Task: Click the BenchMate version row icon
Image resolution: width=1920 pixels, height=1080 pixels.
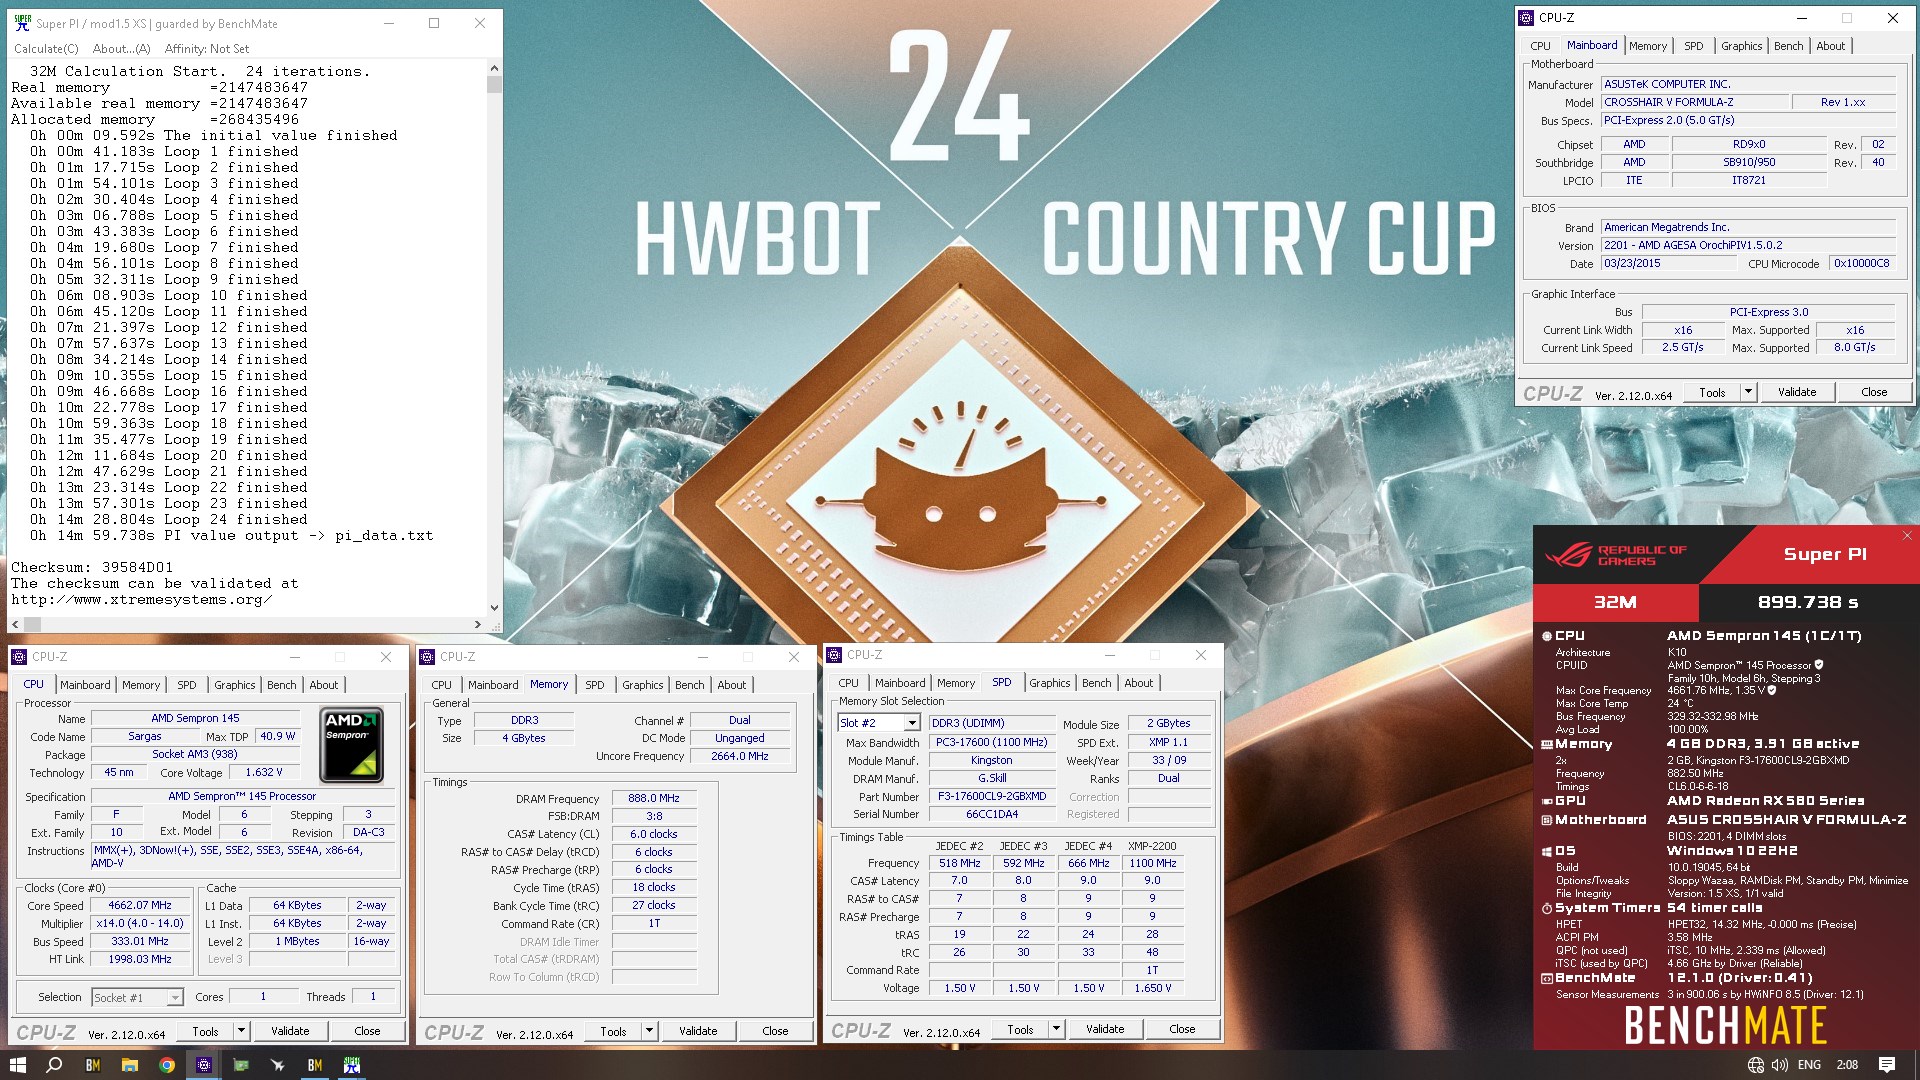Action: point(1547,978)
